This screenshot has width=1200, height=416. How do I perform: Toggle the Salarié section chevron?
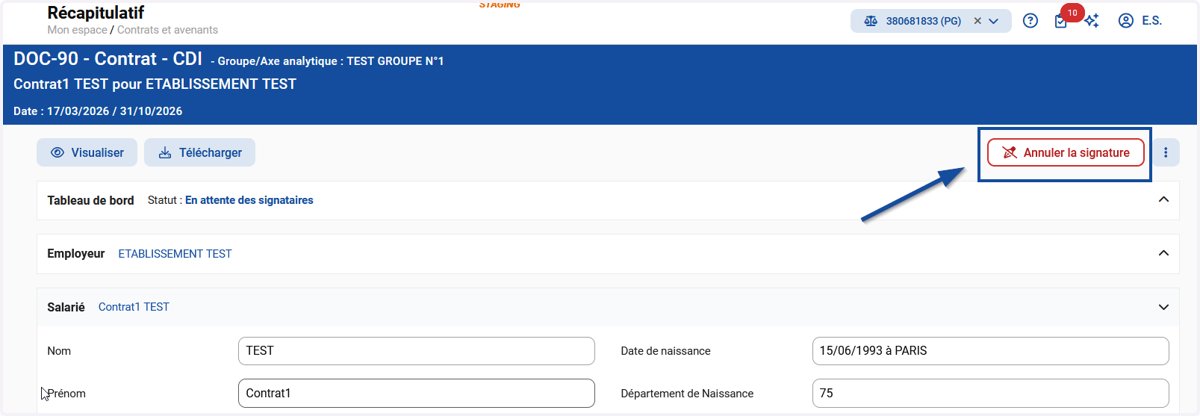coord(1163,307)
